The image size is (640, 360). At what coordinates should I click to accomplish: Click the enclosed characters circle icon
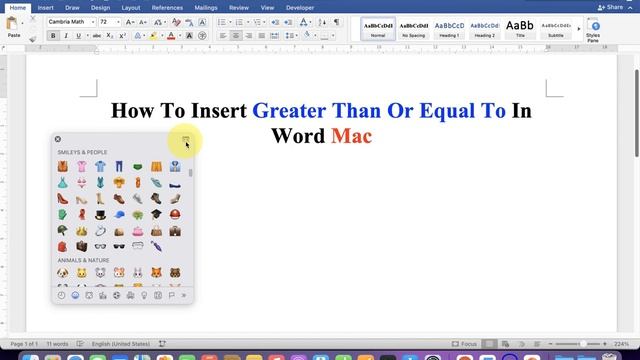(202, 36)
